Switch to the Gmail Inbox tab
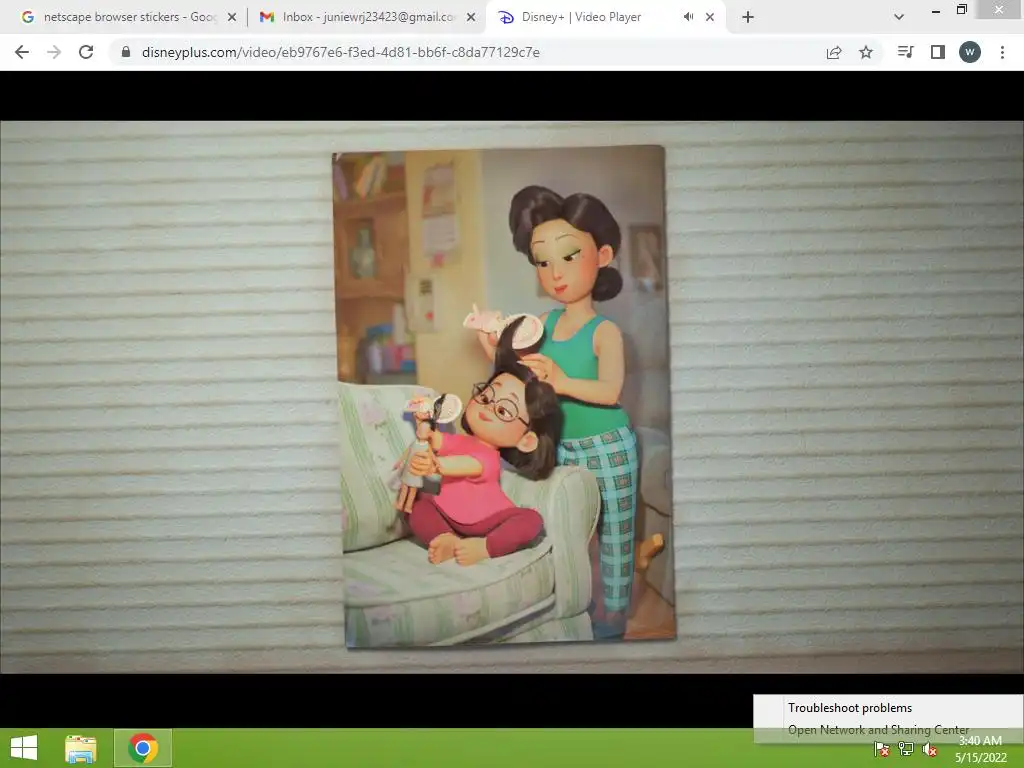Image resolution: width=1024 pixels, height=768 pixels. (x=367, y=17)
